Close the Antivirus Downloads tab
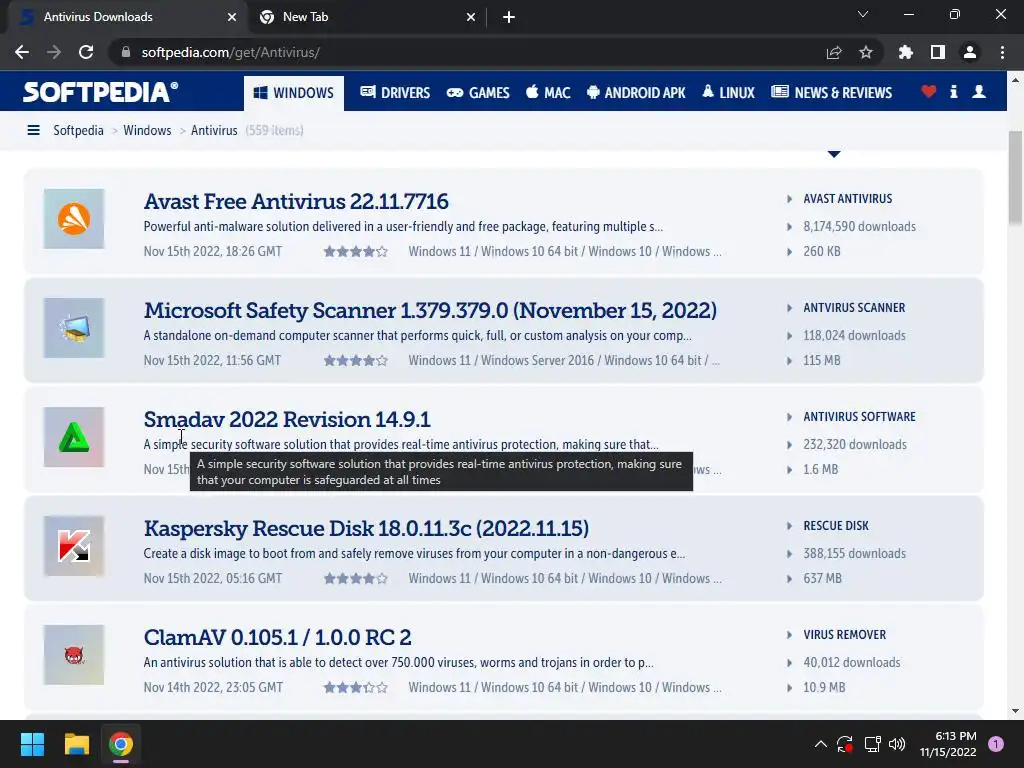Screen dimensions: 1024x768 click(x=232, y=17)
